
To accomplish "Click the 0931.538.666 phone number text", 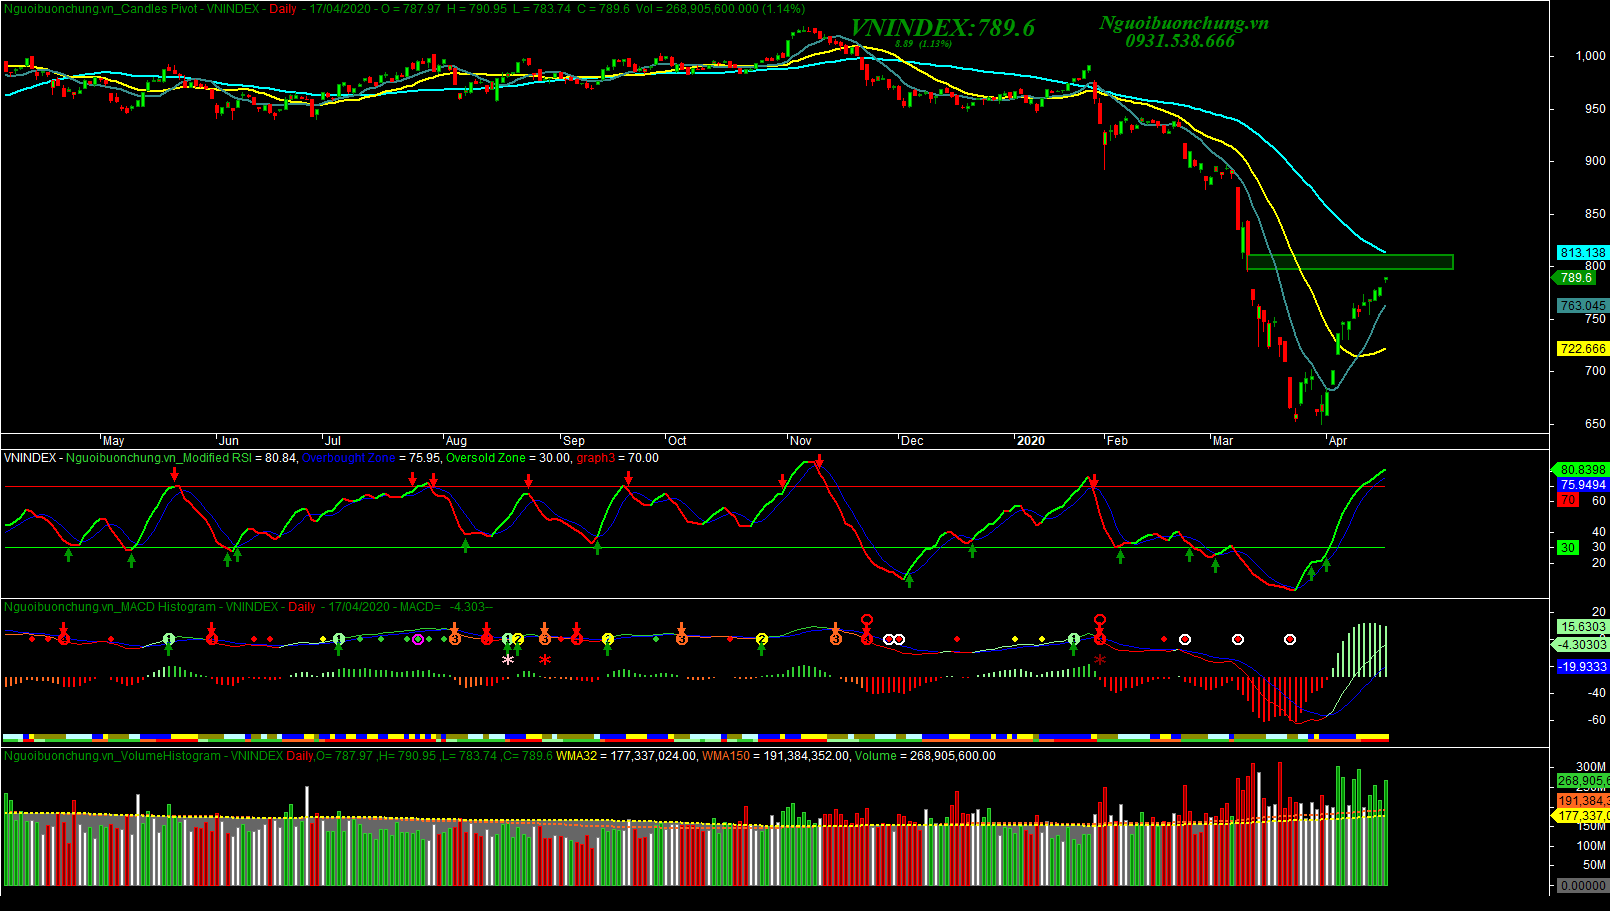I will [1180, 41].
